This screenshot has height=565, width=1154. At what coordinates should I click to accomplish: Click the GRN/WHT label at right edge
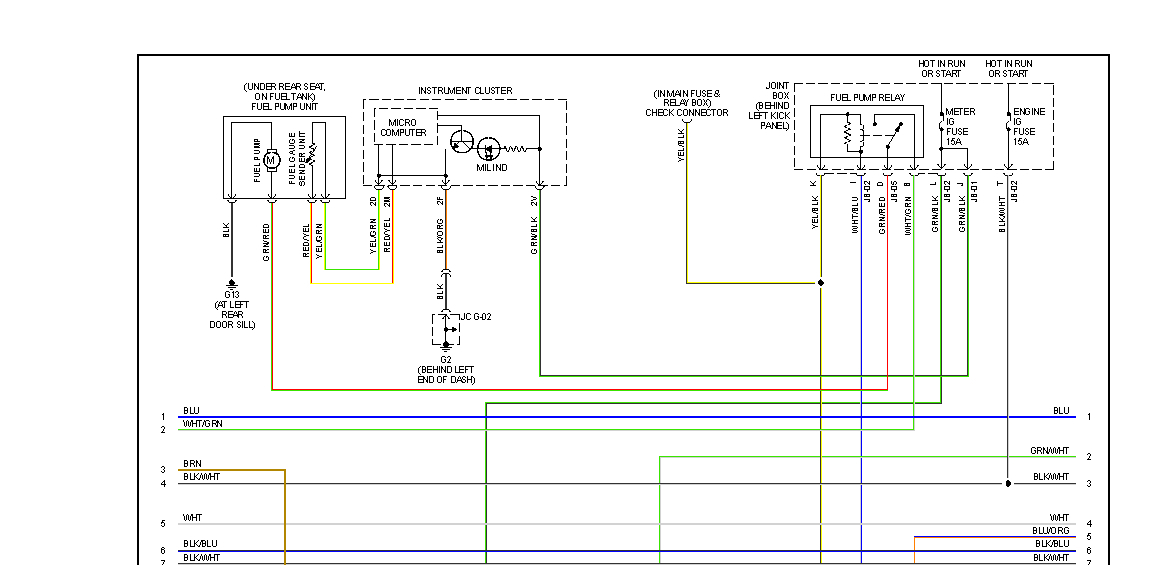[x=1050, y=451]
